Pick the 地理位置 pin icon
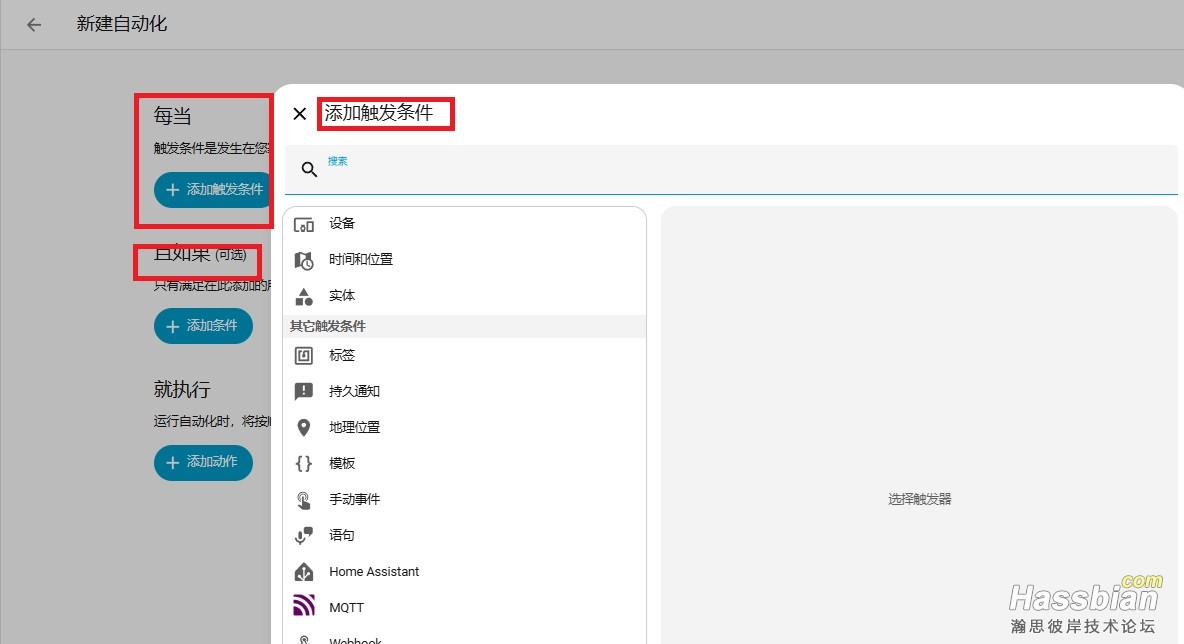The image size is (1184, 644). pyautogui.click(x=304, y=428)
